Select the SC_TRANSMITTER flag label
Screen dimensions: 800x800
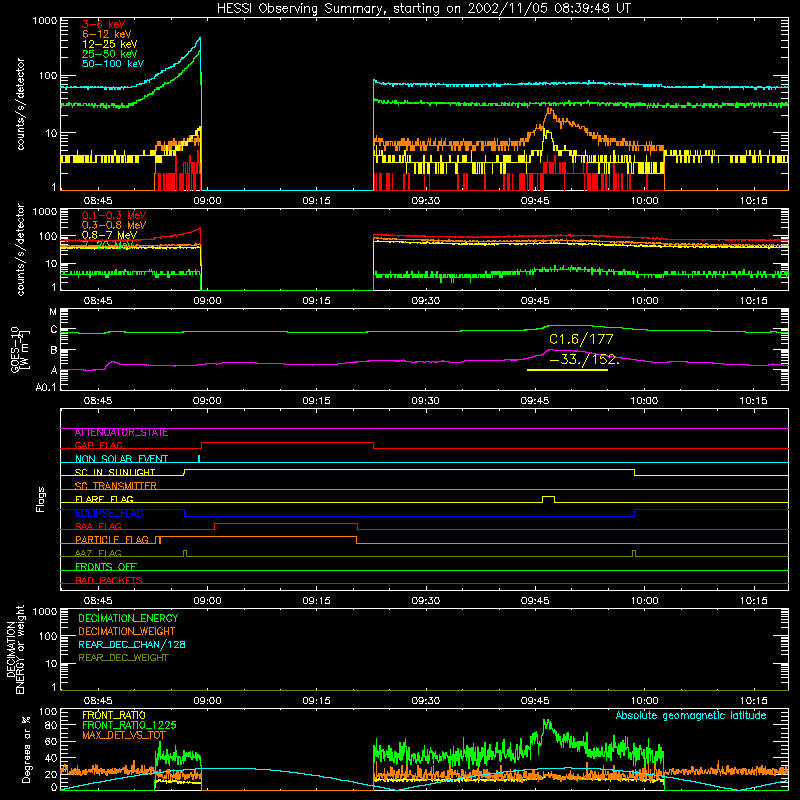115,486
